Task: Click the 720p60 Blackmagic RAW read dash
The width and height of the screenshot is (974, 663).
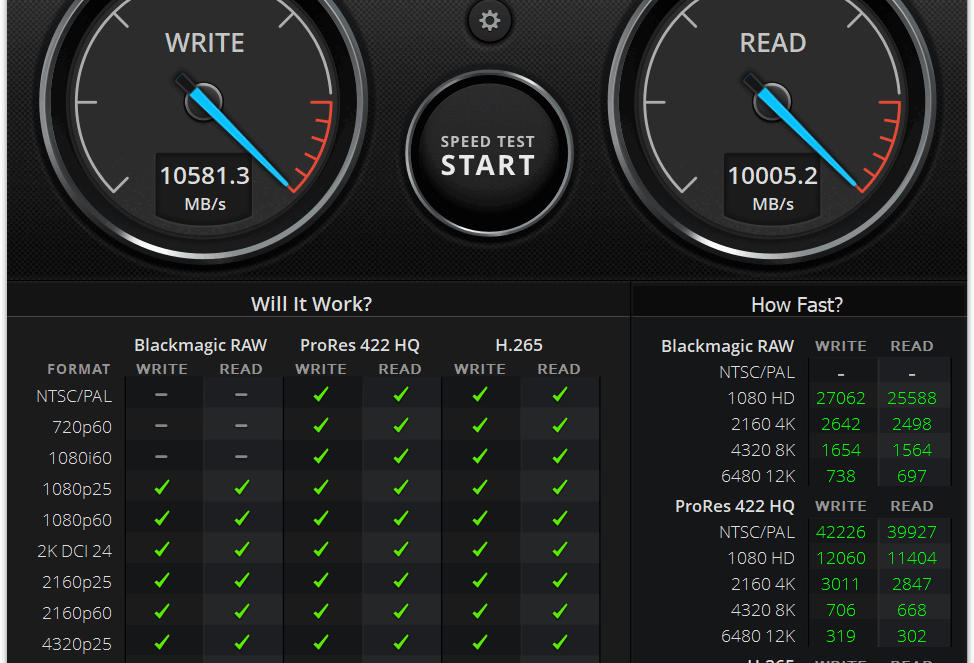Action: (241, 426)
